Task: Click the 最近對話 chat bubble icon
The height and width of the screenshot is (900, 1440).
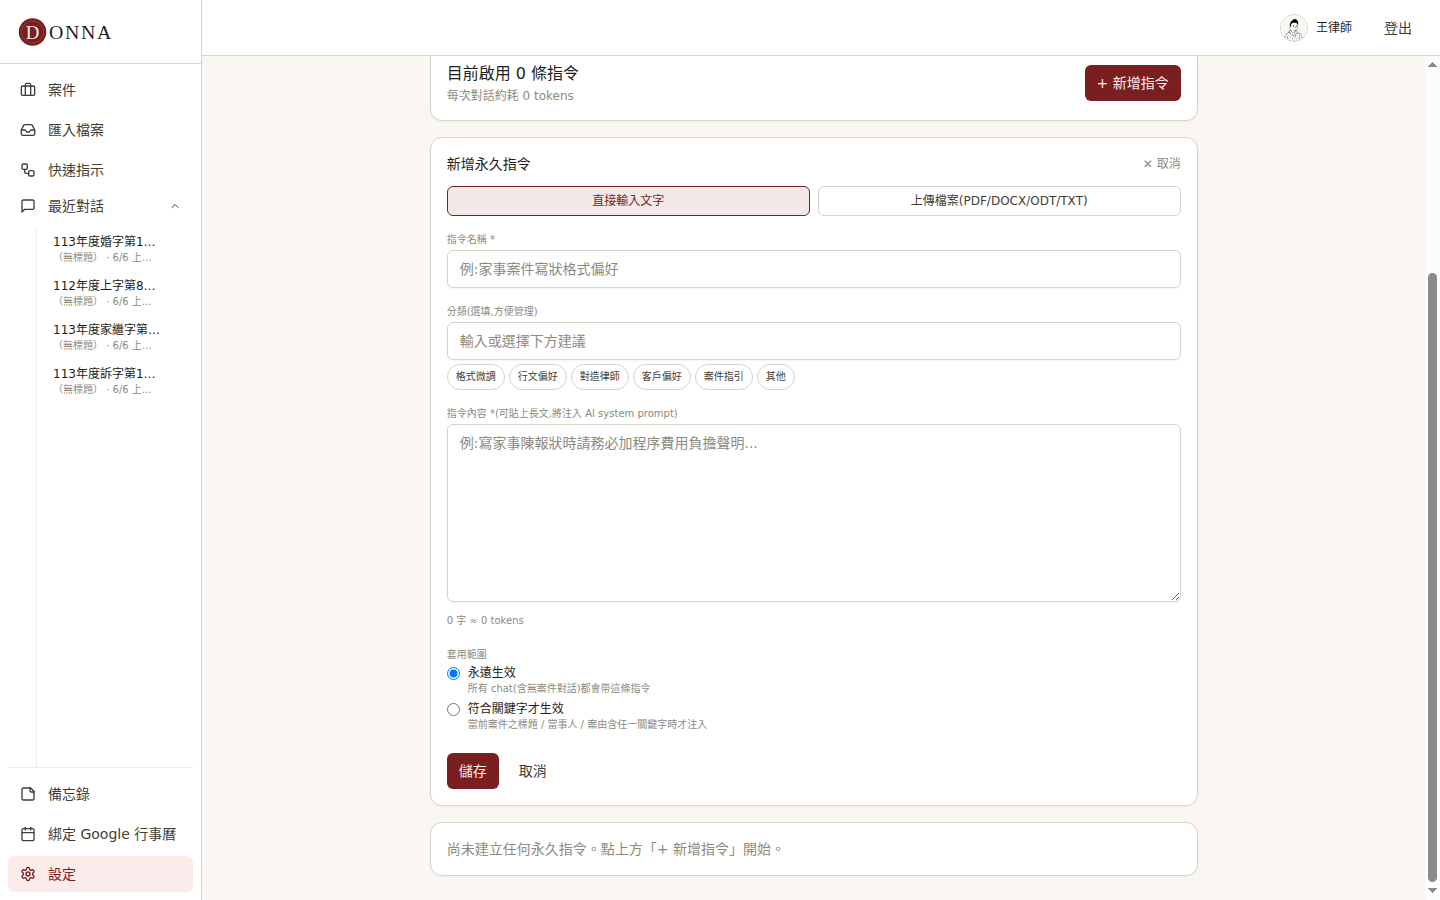Action: coord(28,206)
